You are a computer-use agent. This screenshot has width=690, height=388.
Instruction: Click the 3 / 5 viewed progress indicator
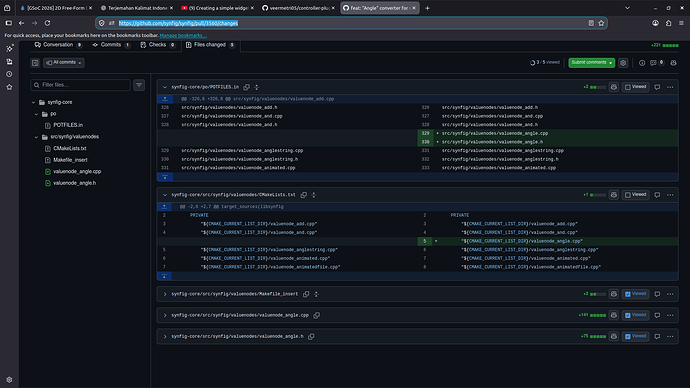pyautogui.click(x=545, y=62)
